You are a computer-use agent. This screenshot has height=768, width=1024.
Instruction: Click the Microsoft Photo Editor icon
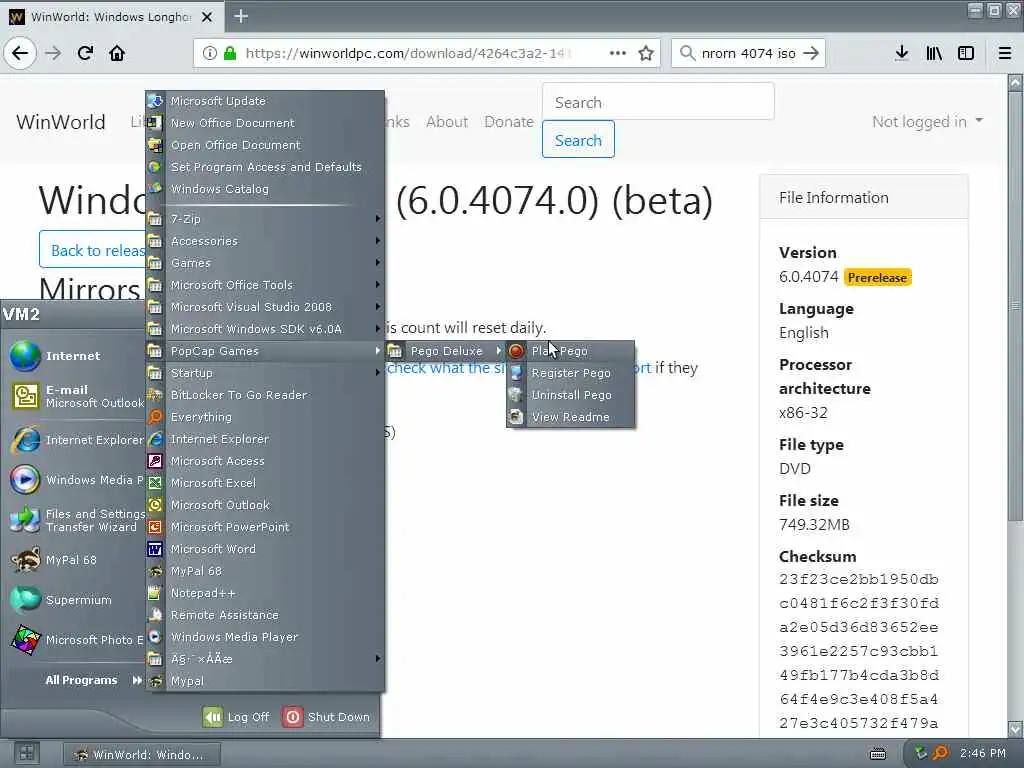click(x=25, y=640)
